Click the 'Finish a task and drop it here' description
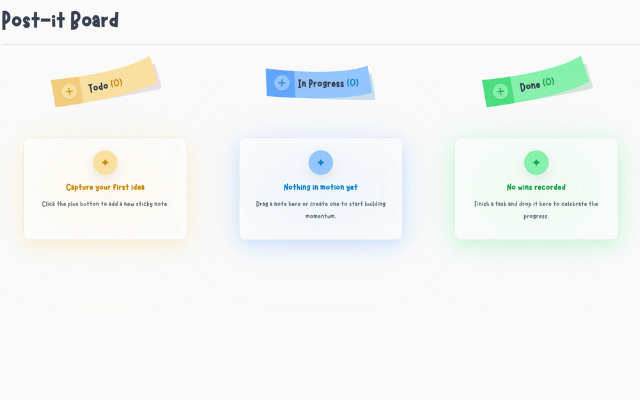The width and height of the screenshot is (640, 400). pos(536,210)
